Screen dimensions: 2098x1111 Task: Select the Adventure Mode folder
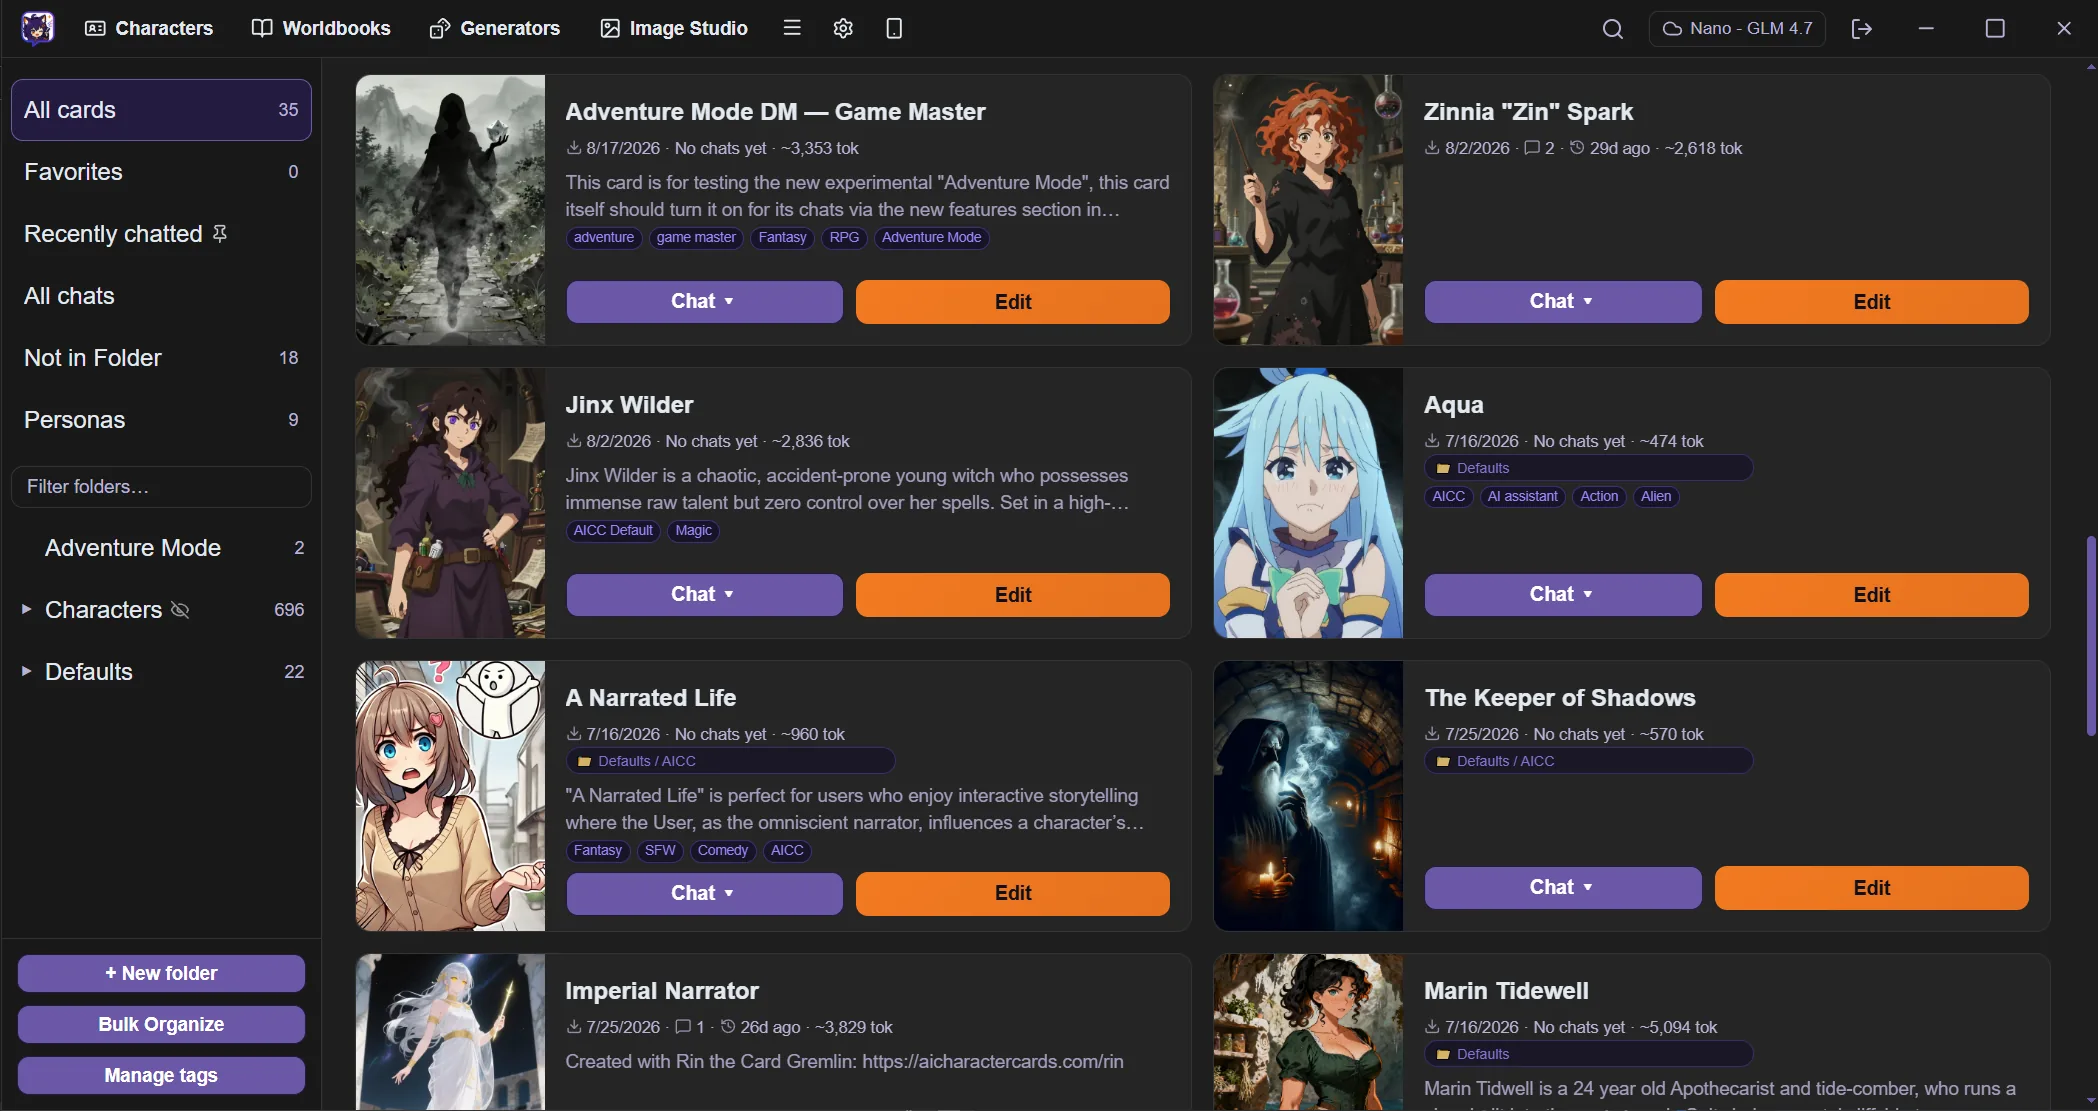[x=161, y=548]
